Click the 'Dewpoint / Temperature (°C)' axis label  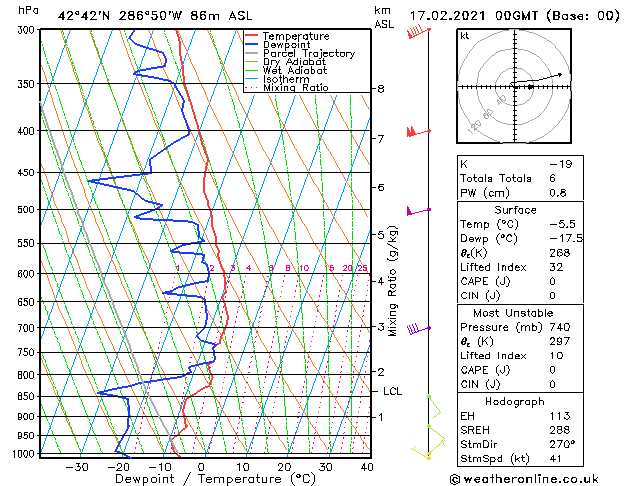click(x=201, y=478)
